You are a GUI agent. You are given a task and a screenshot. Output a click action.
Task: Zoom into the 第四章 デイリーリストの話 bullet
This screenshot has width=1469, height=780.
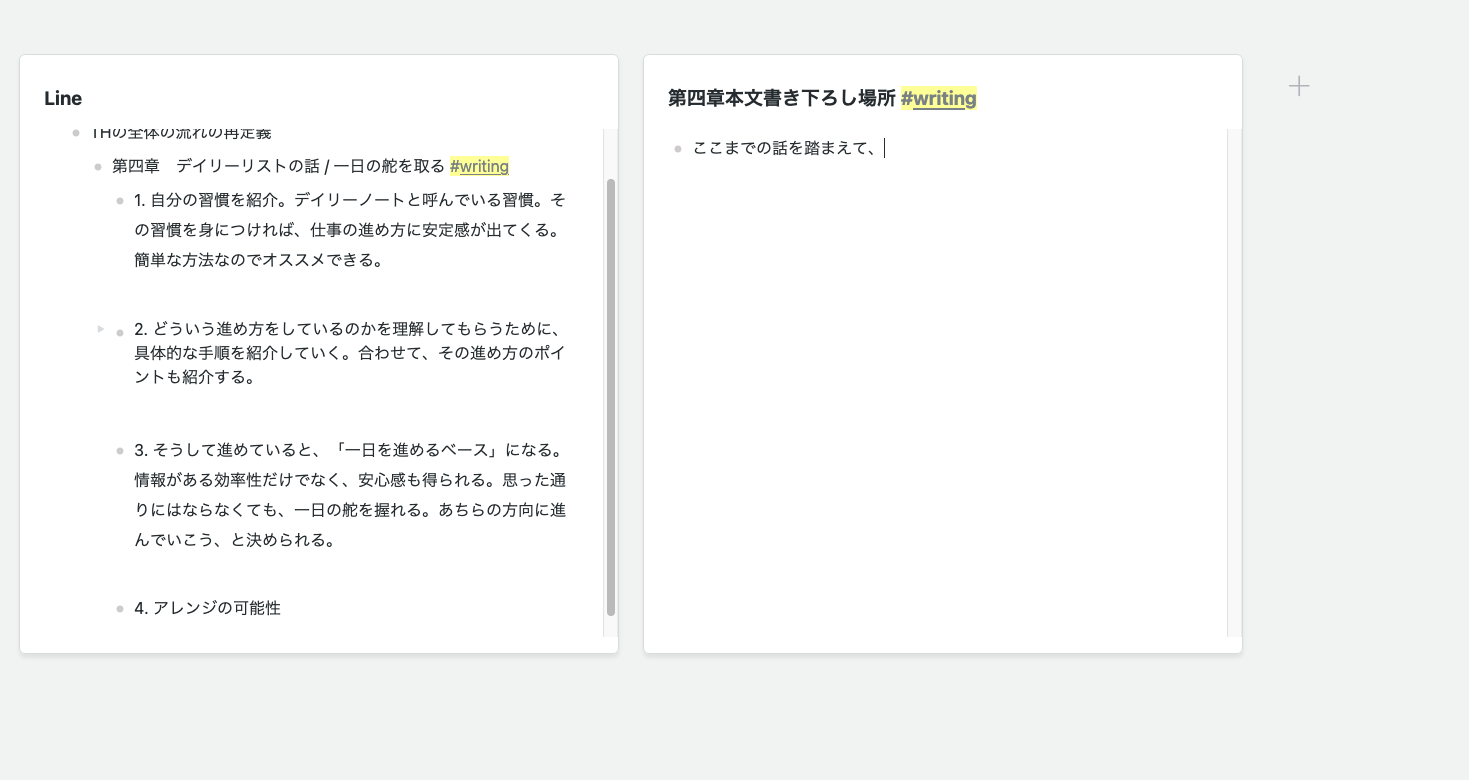(x=97, y=166)
